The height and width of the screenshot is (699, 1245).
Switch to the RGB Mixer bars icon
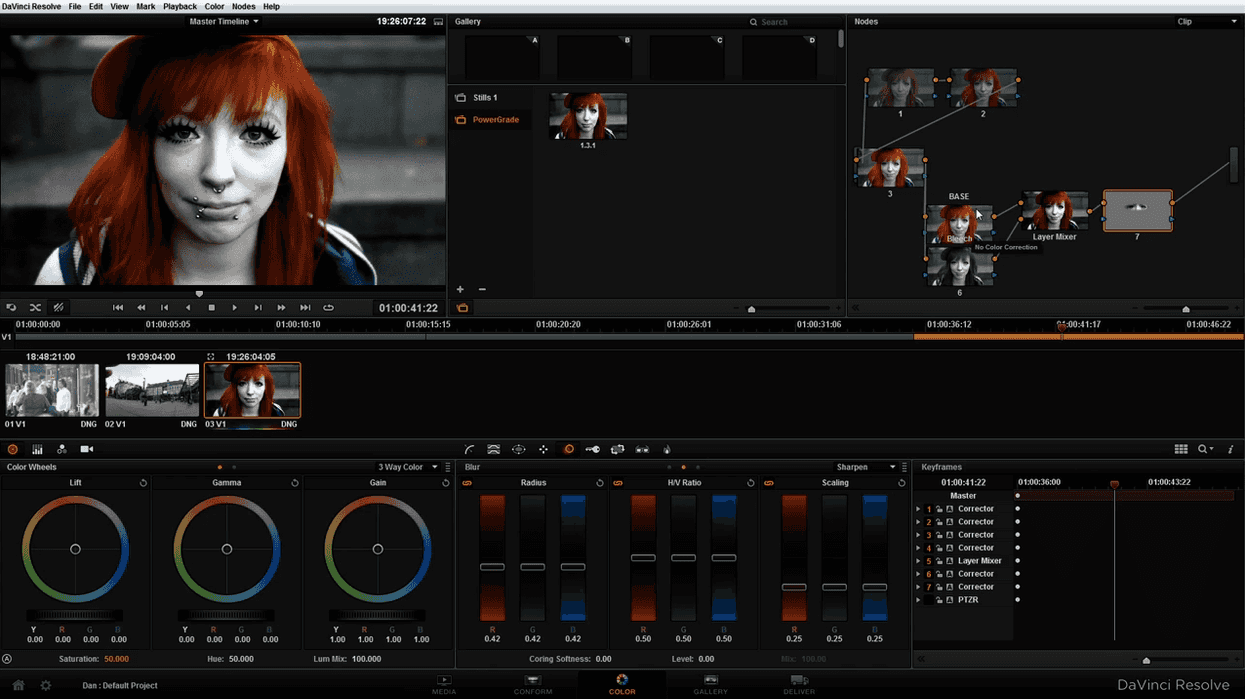37,450
